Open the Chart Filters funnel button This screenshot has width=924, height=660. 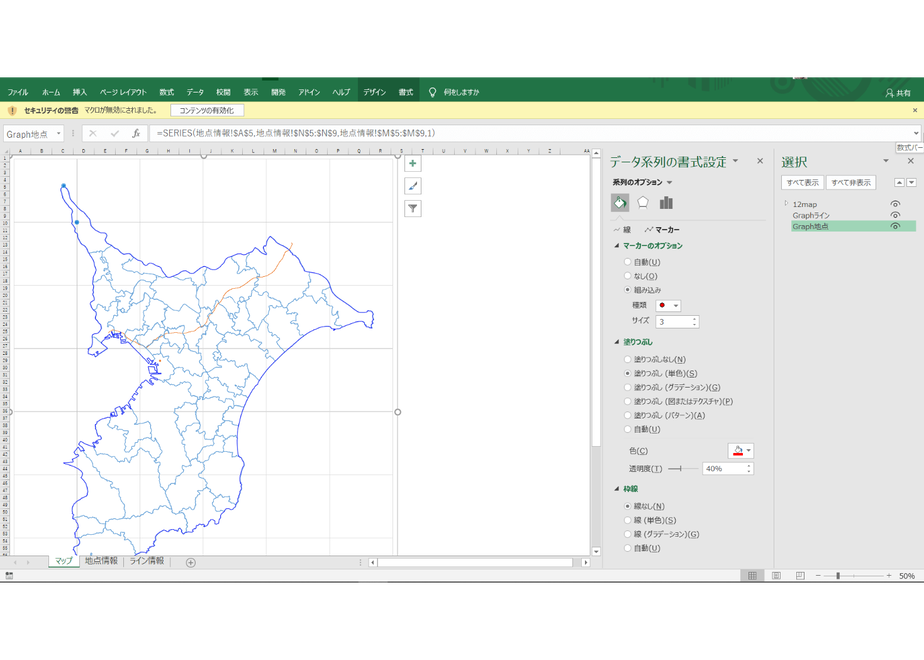click(x=412, y=208)
